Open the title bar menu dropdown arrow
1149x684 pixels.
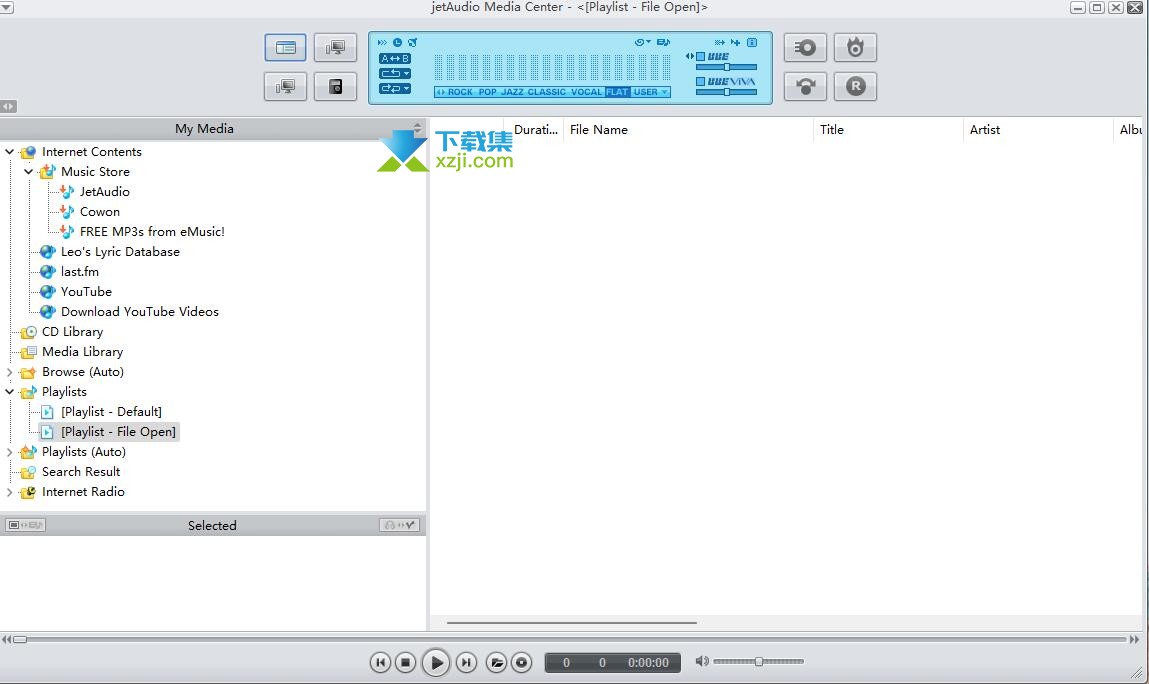coord(7,8)
